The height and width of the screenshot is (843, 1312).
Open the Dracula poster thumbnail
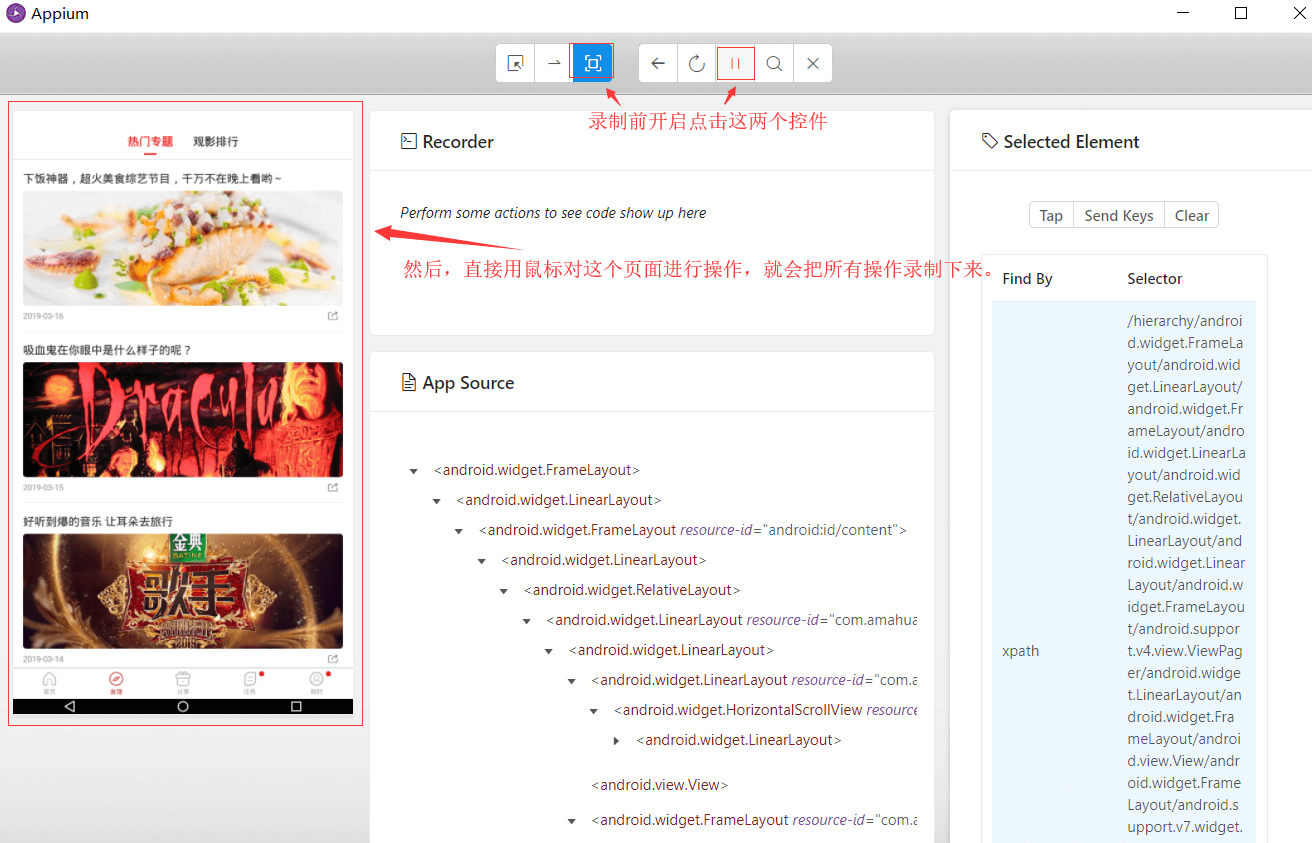point(183,419)
